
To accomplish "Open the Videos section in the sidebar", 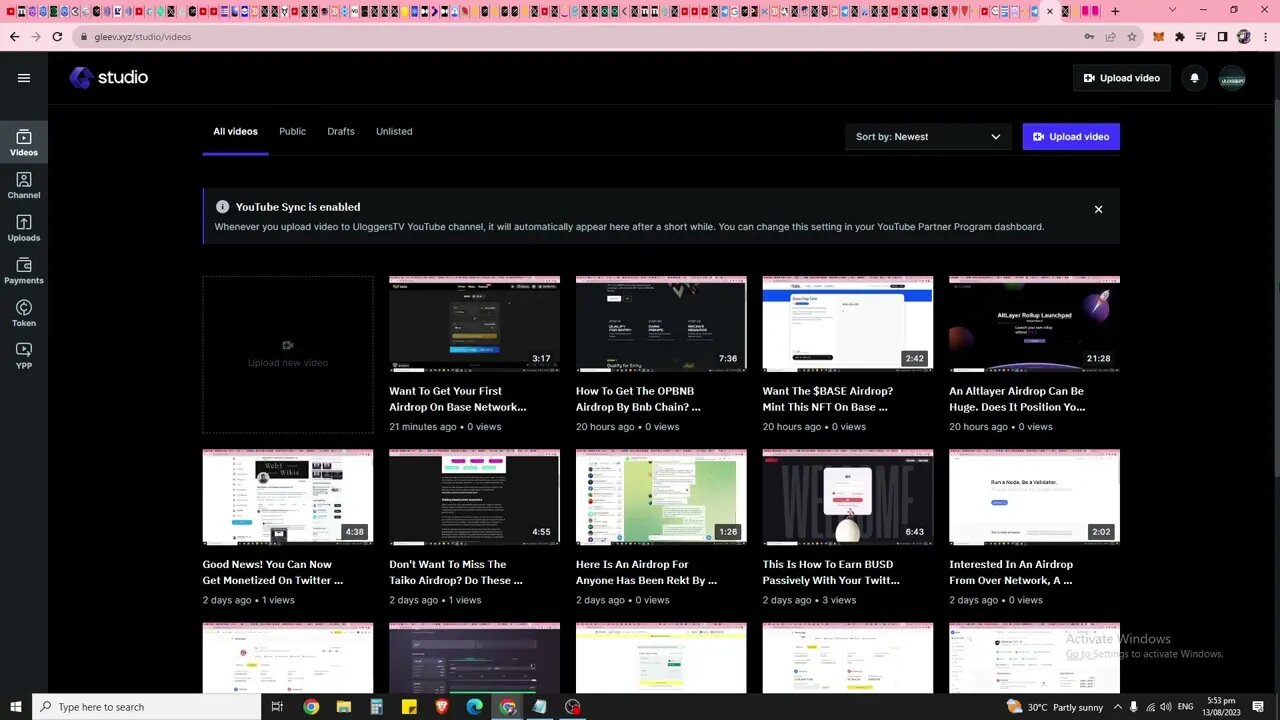I will [24, 142].
